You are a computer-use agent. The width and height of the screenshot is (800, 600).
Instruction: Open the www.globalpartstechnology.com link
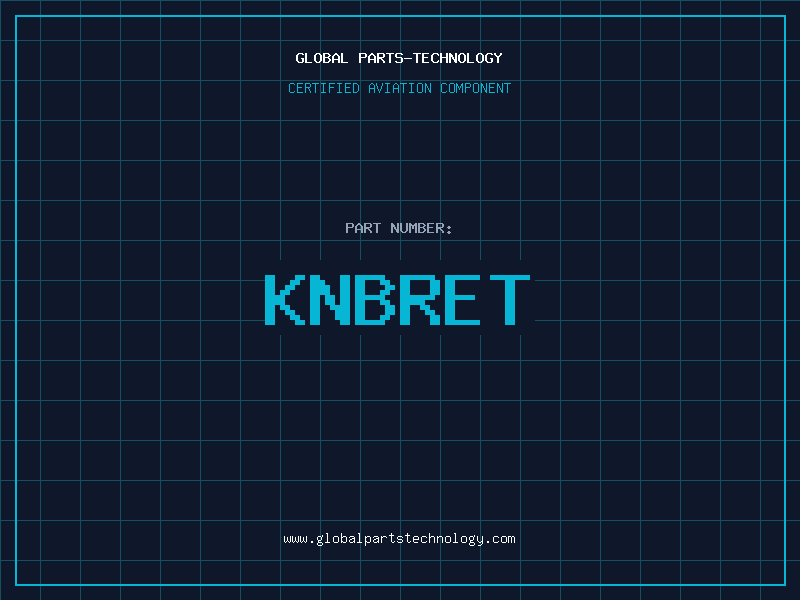tap(399, 539)
